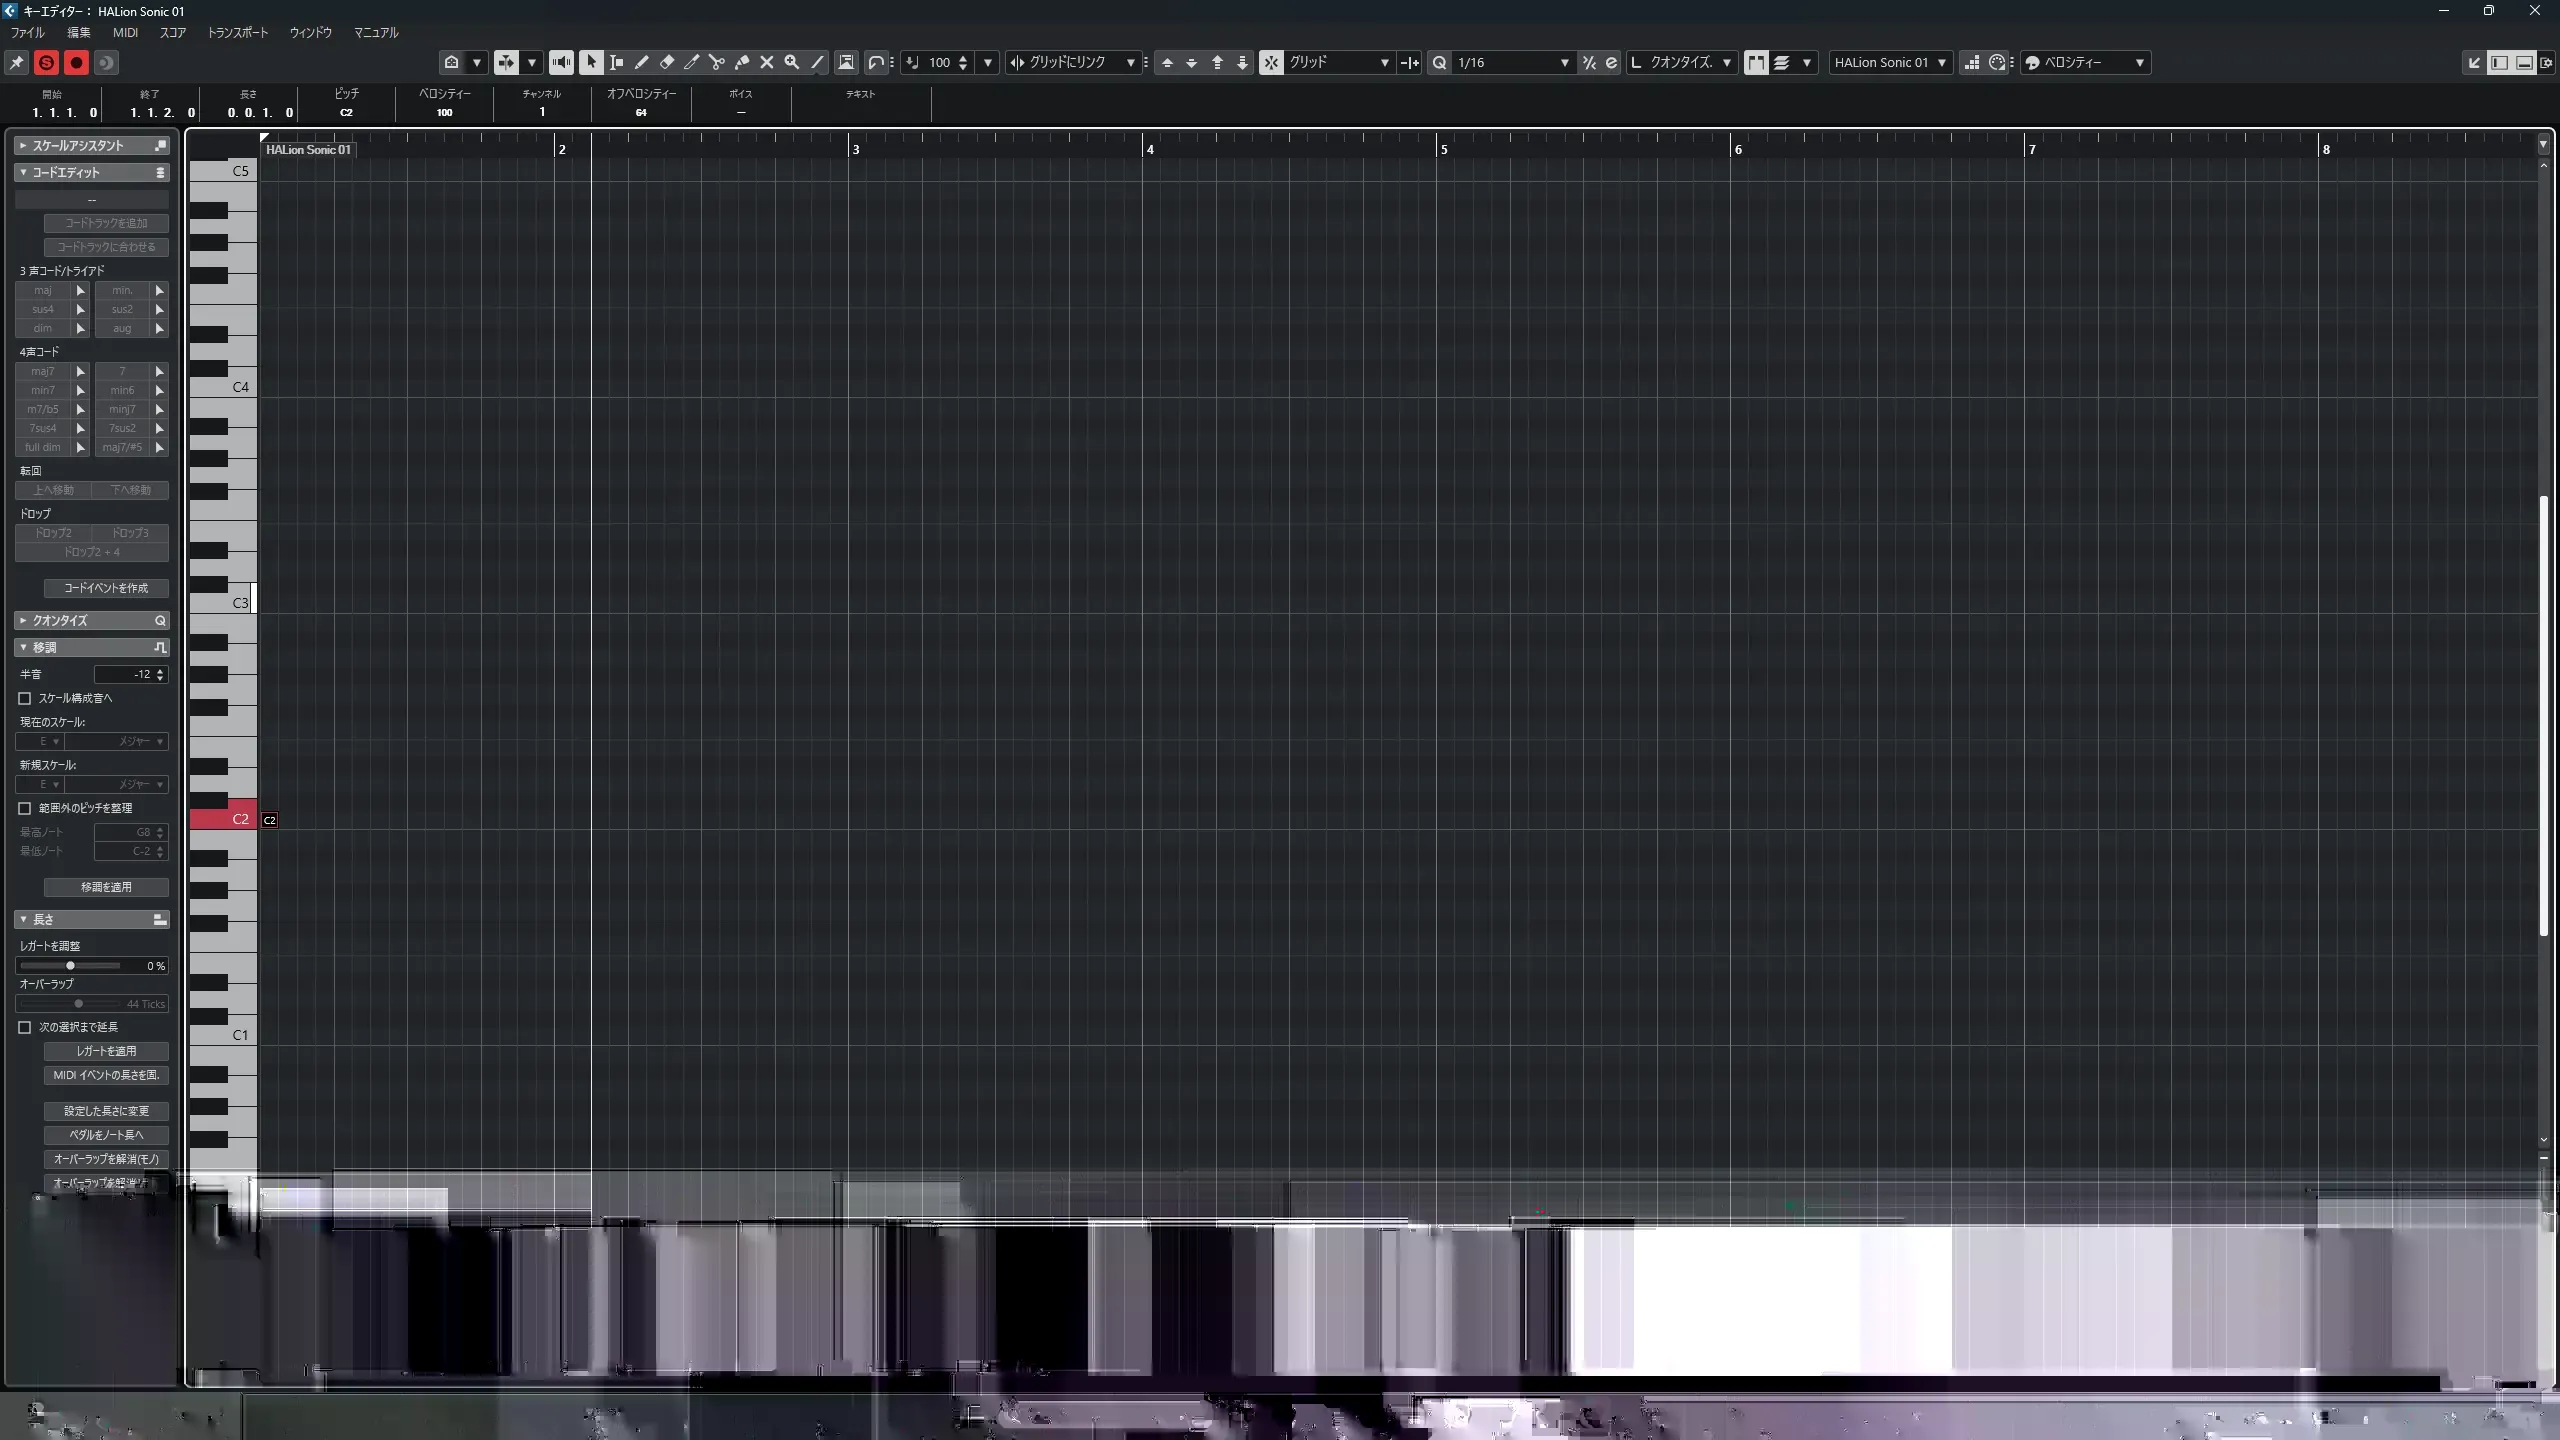Select the Mute X tool
2560x1440 pixels.
pos(767,62)
